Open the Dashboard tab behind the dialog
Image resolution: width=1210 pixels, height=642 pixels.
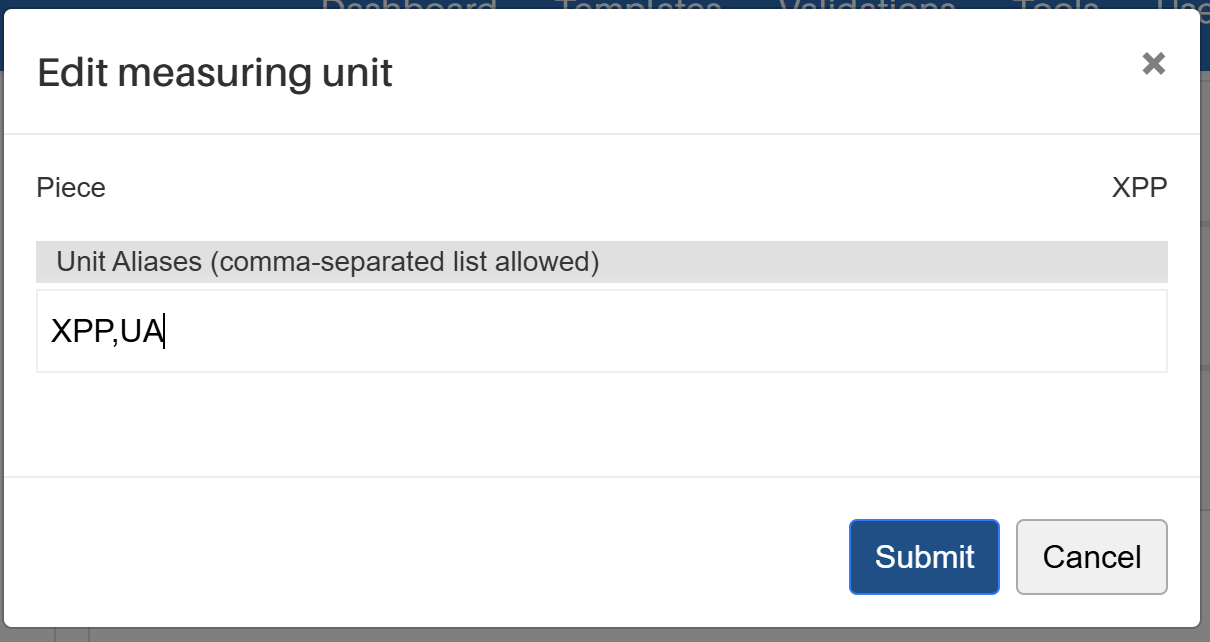coord(409,6)
